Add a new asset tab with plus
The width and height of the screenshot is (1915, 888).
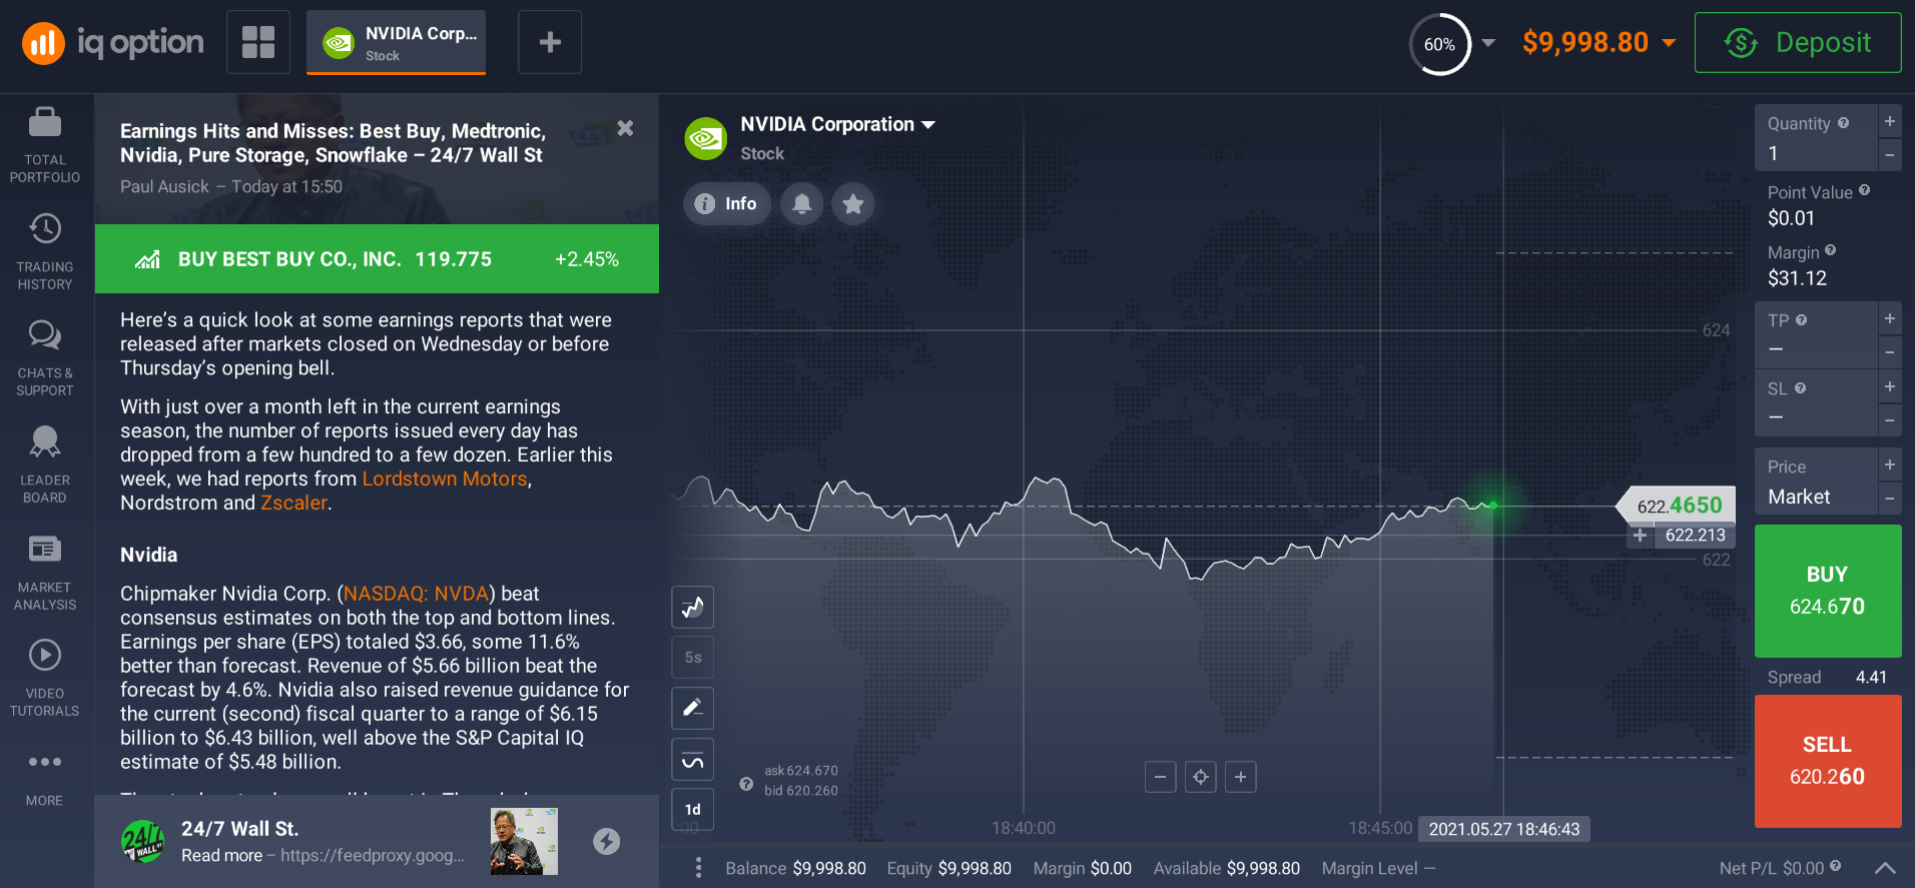[550, 42]
